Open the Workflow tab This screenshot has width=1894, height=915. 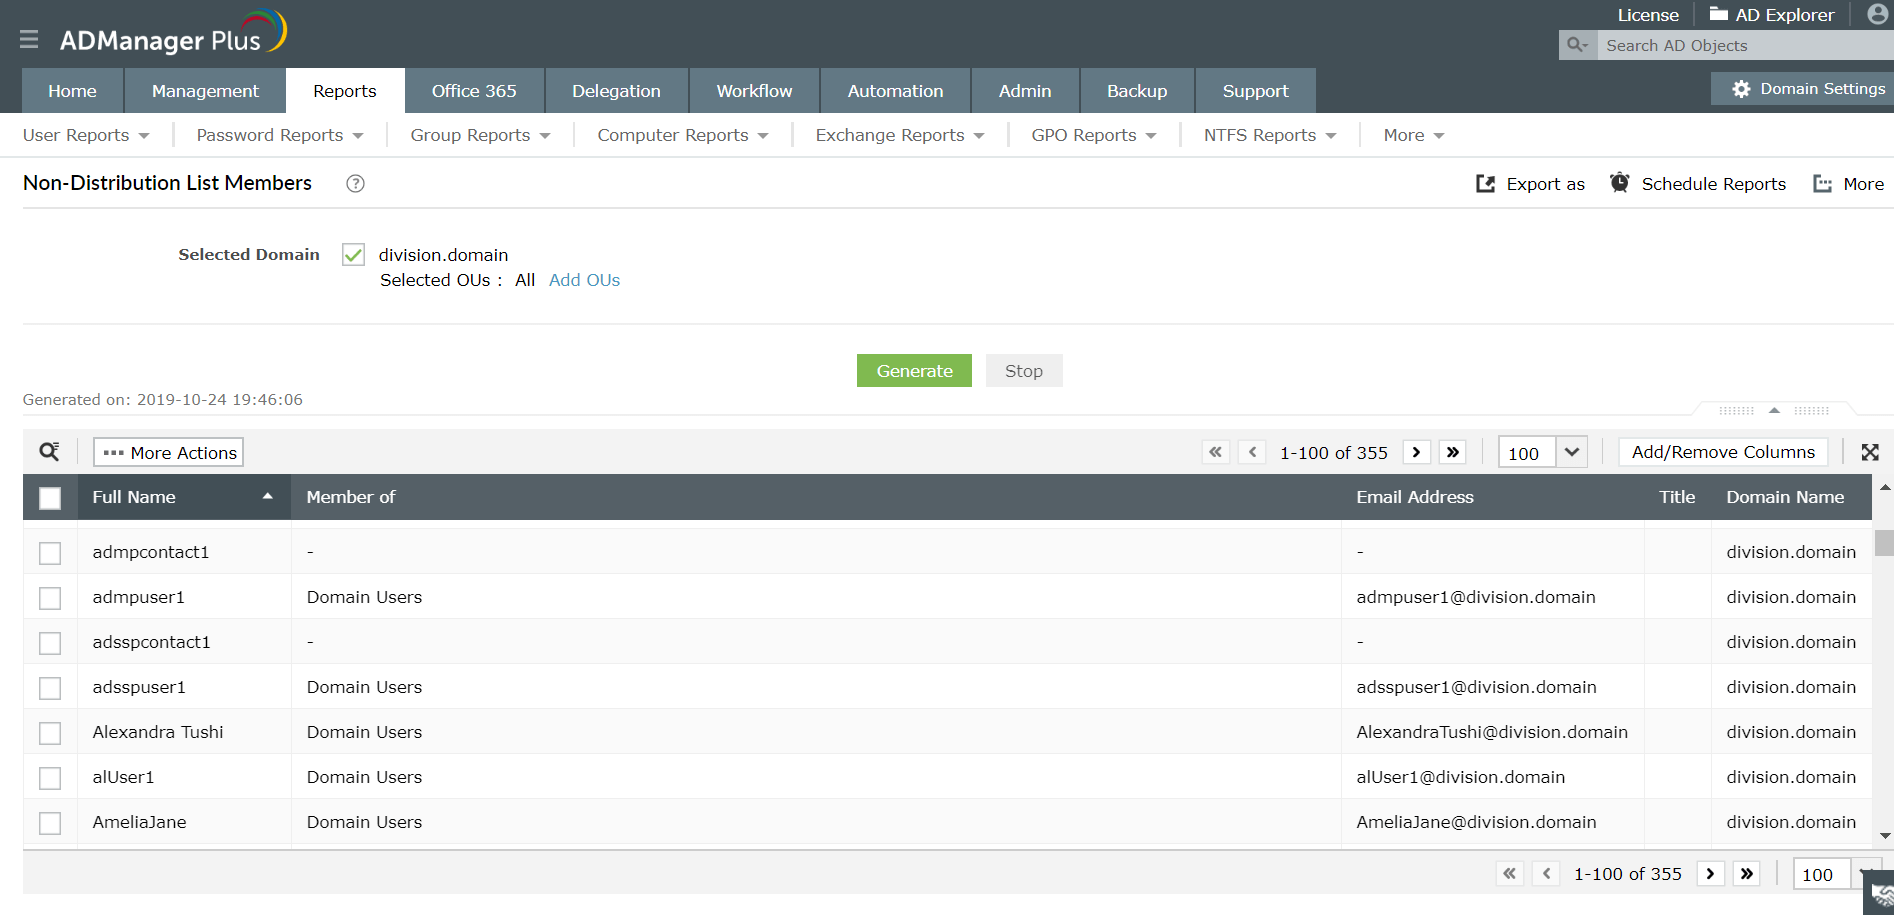[754, 91]
